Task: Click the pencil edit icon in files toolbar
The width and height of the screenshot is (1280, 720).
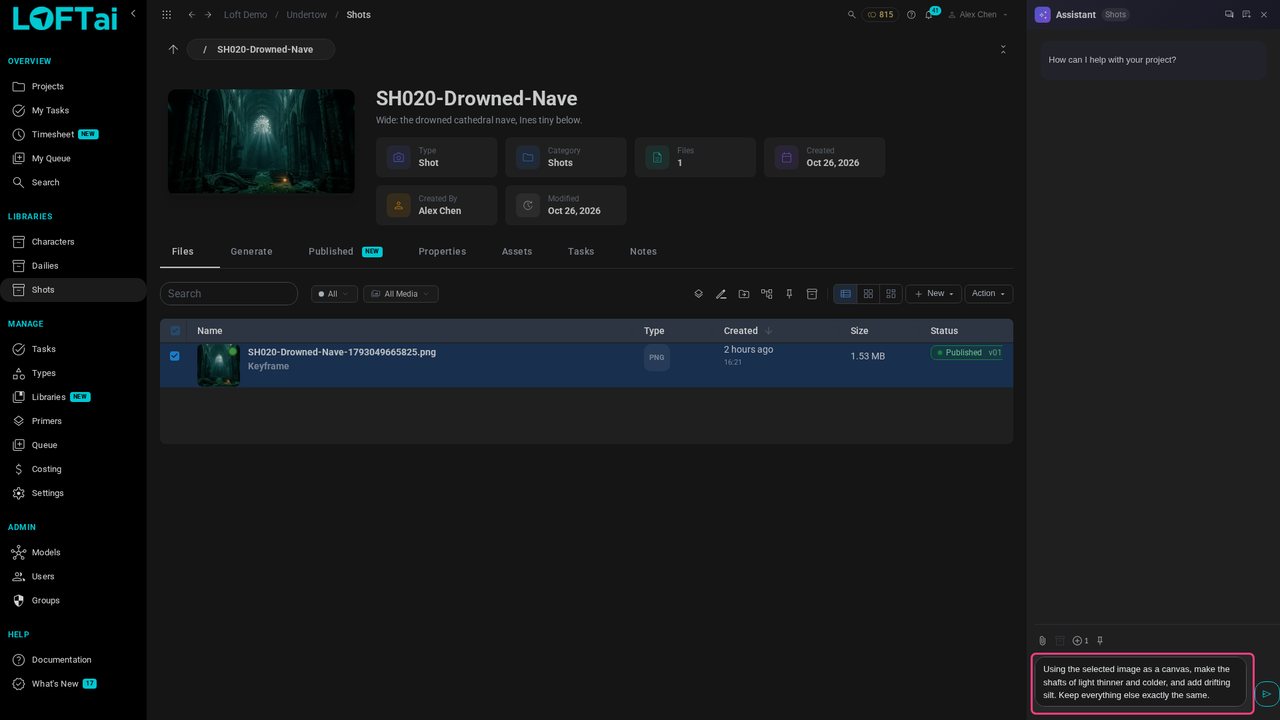Action: pos(721,294)
